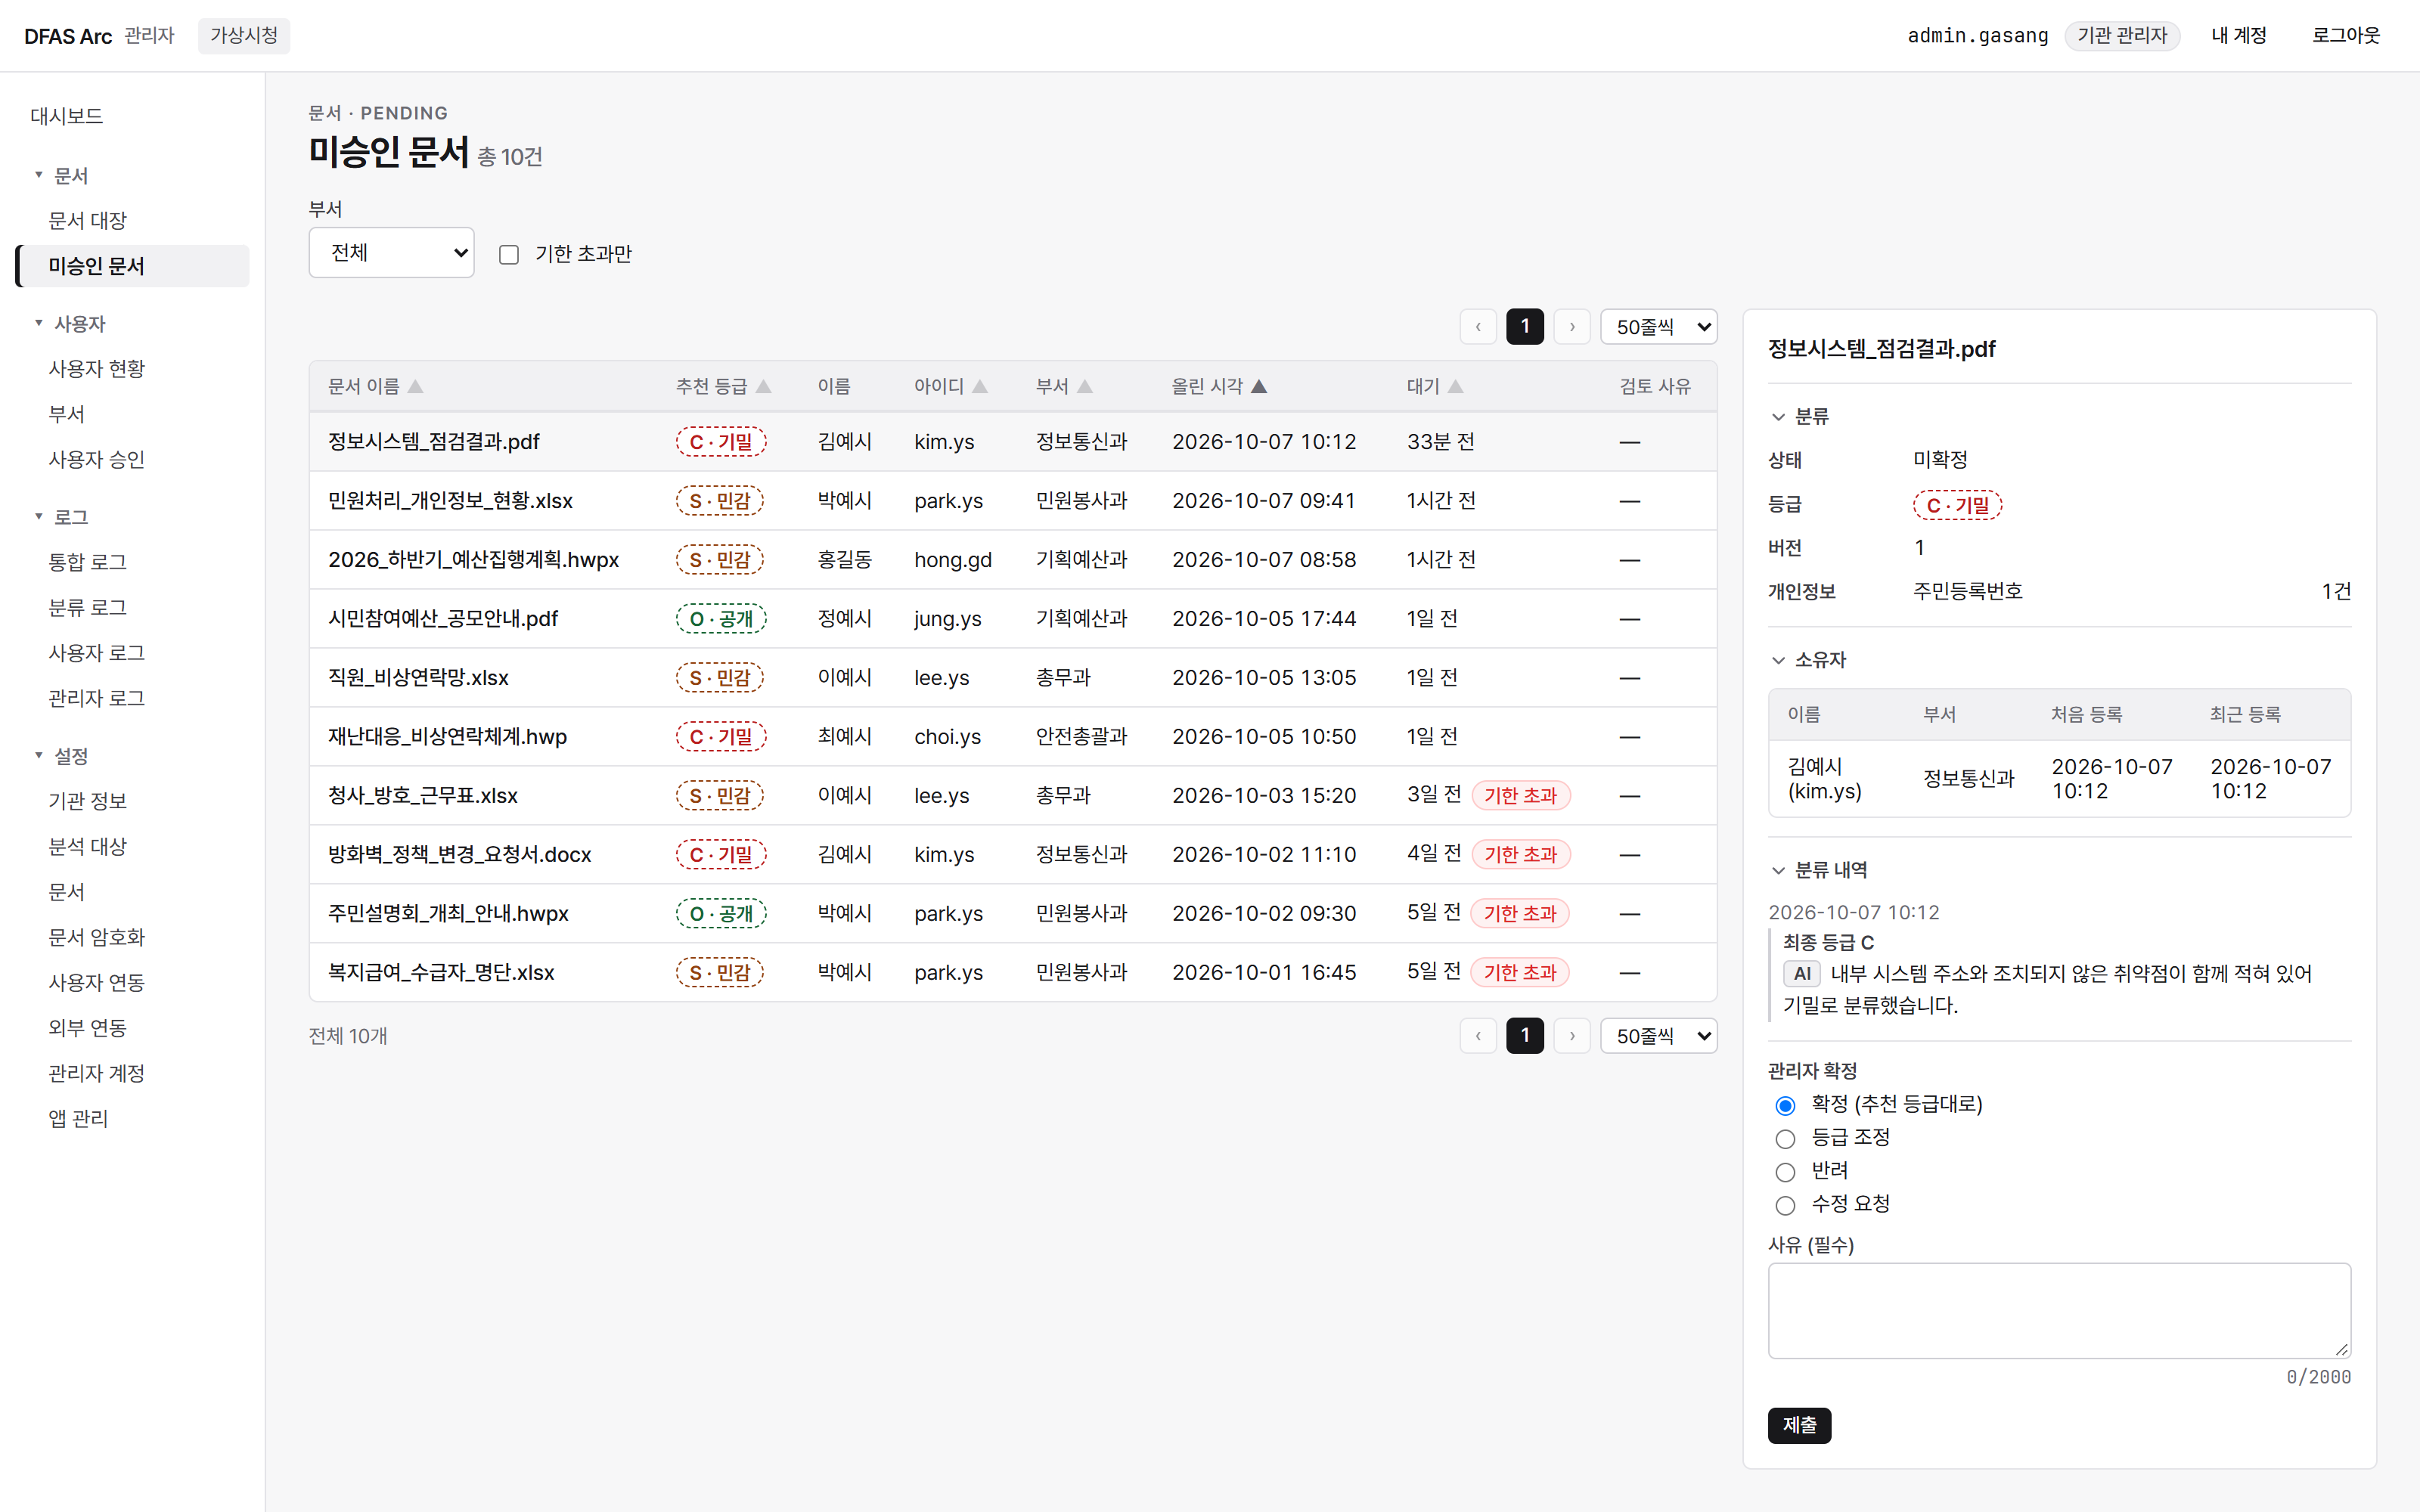This screenshot has width=2420, height=1512.
Task: Select the 반려 radio option
Action: point(1785,1172)
